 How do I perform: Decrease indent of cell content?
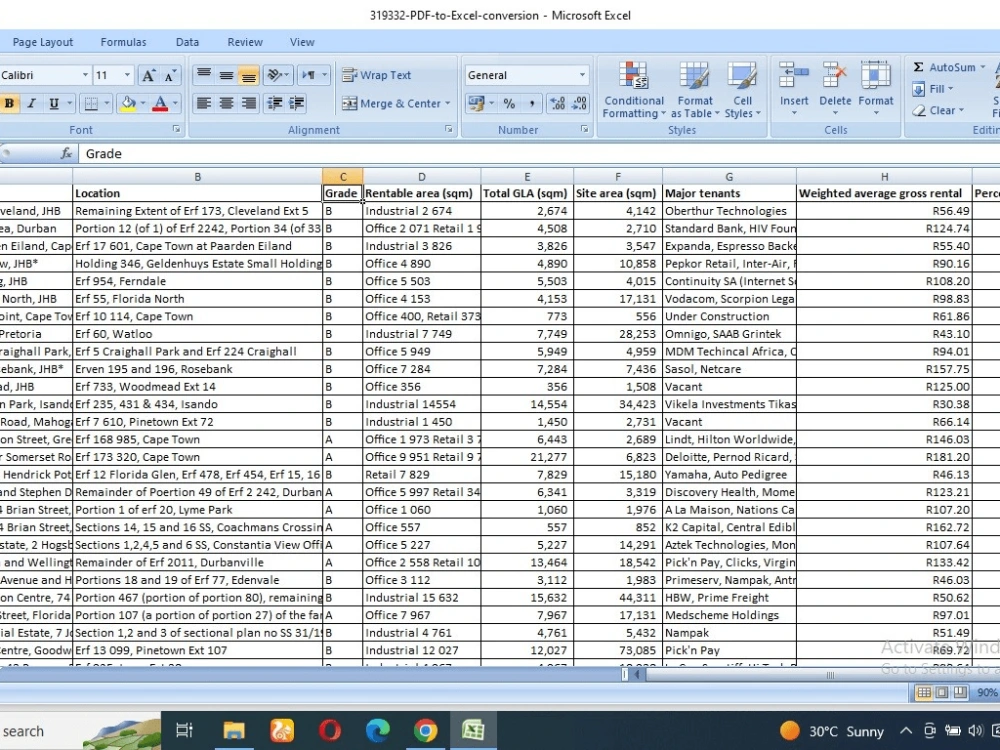pos(275,103)
